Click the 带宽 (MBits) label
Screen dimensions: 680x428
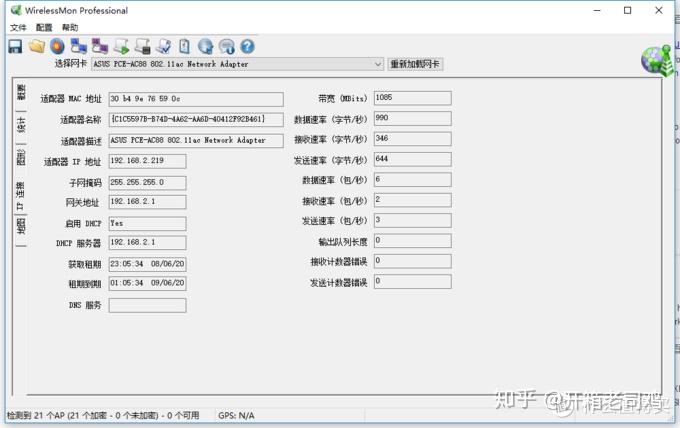pos(343,98)
